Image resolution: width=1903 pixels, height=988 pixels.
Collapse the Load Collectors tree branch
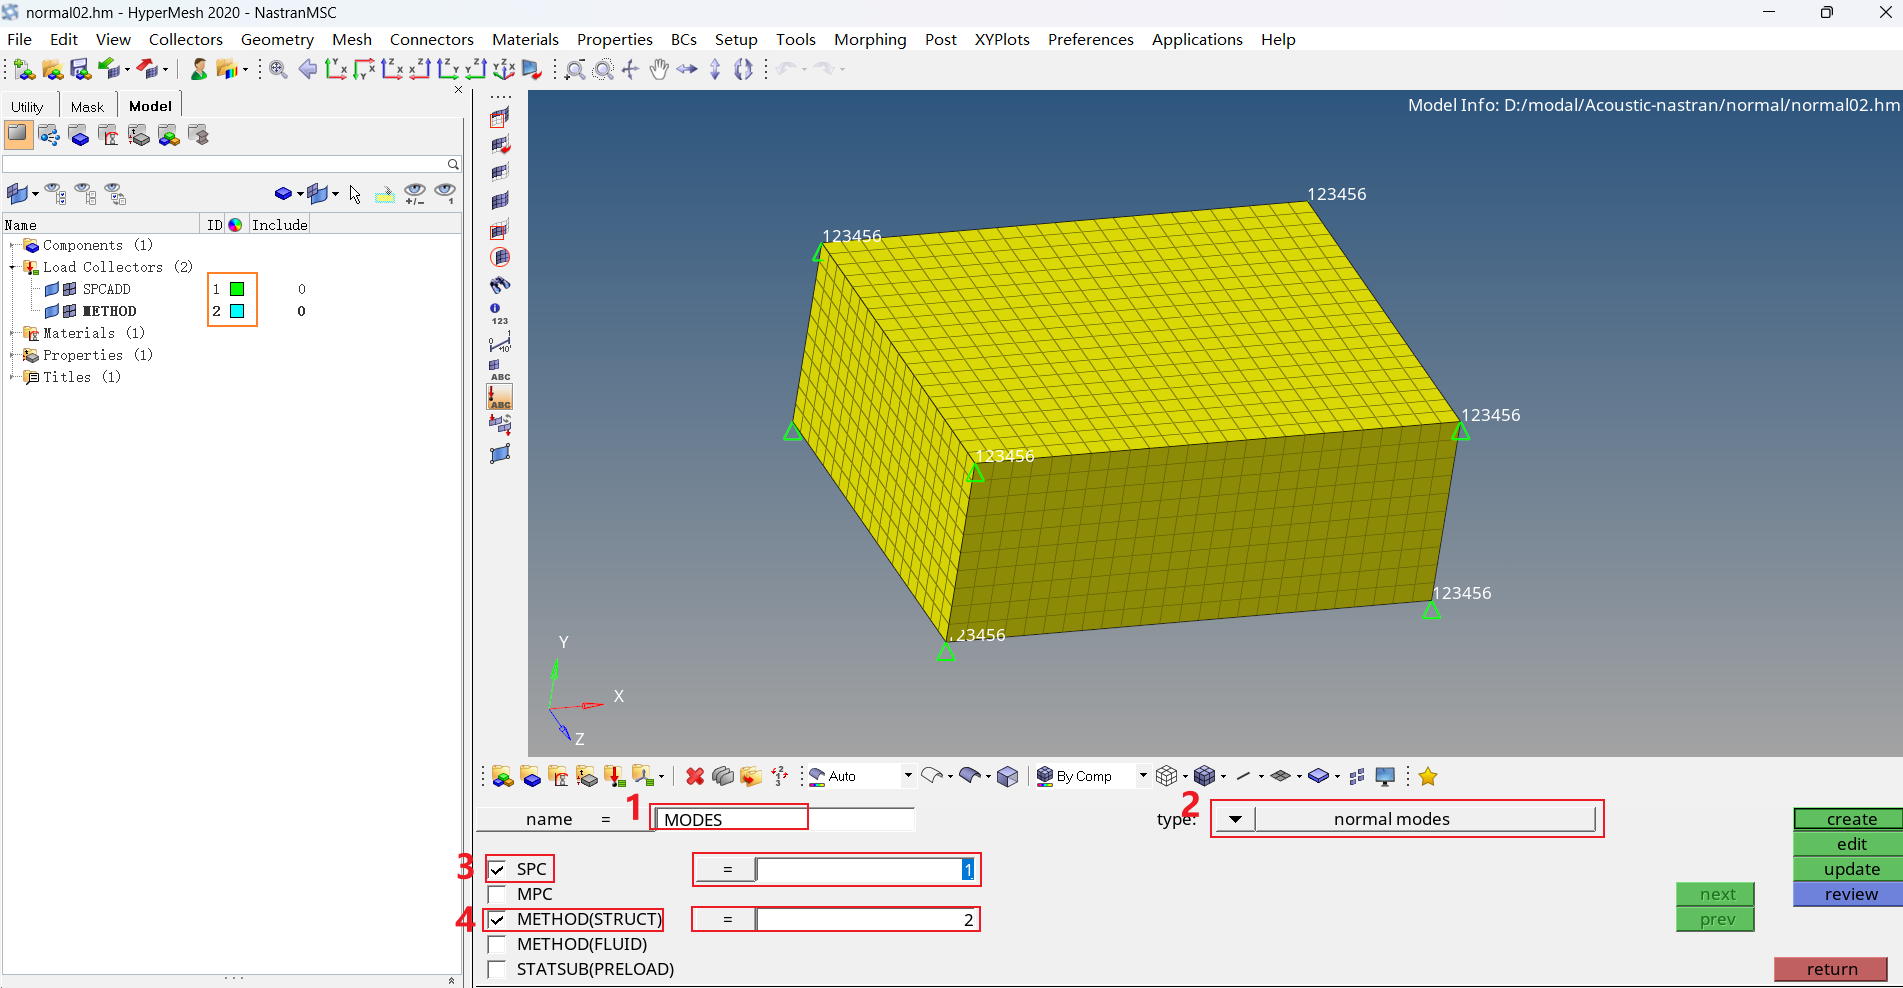click(x=11, y=267)
